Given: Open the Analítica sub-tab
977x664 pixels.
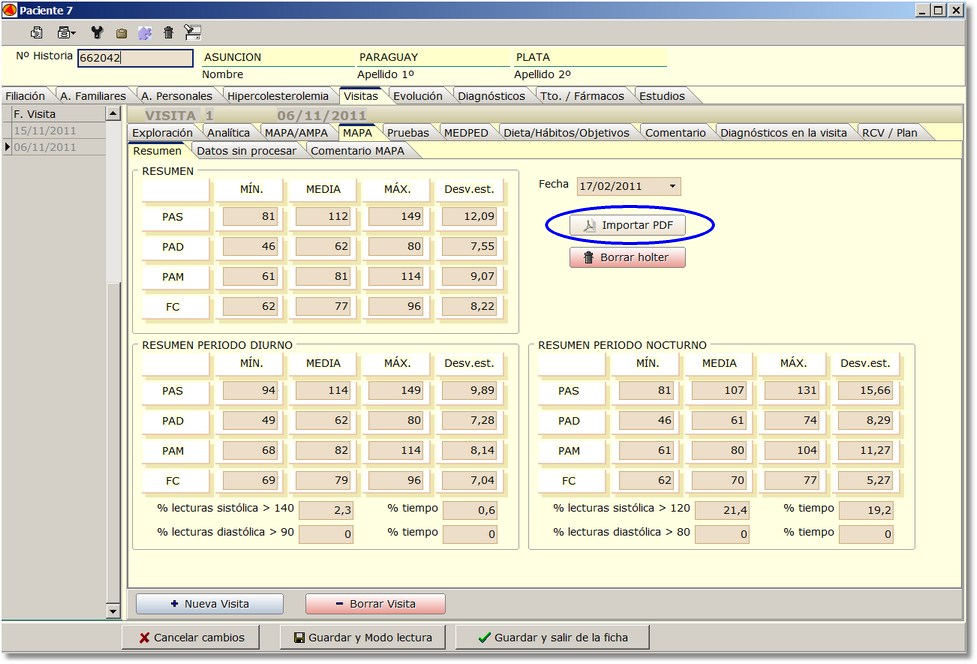Looking at the screenshot, I should [229, 133].
